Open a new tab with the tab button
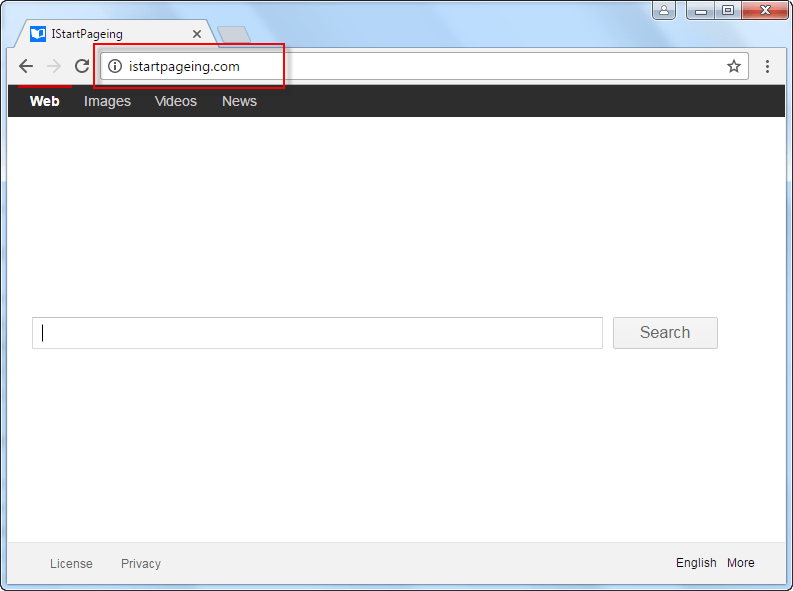This screenshot has width=793, height=591. point(234,35)
